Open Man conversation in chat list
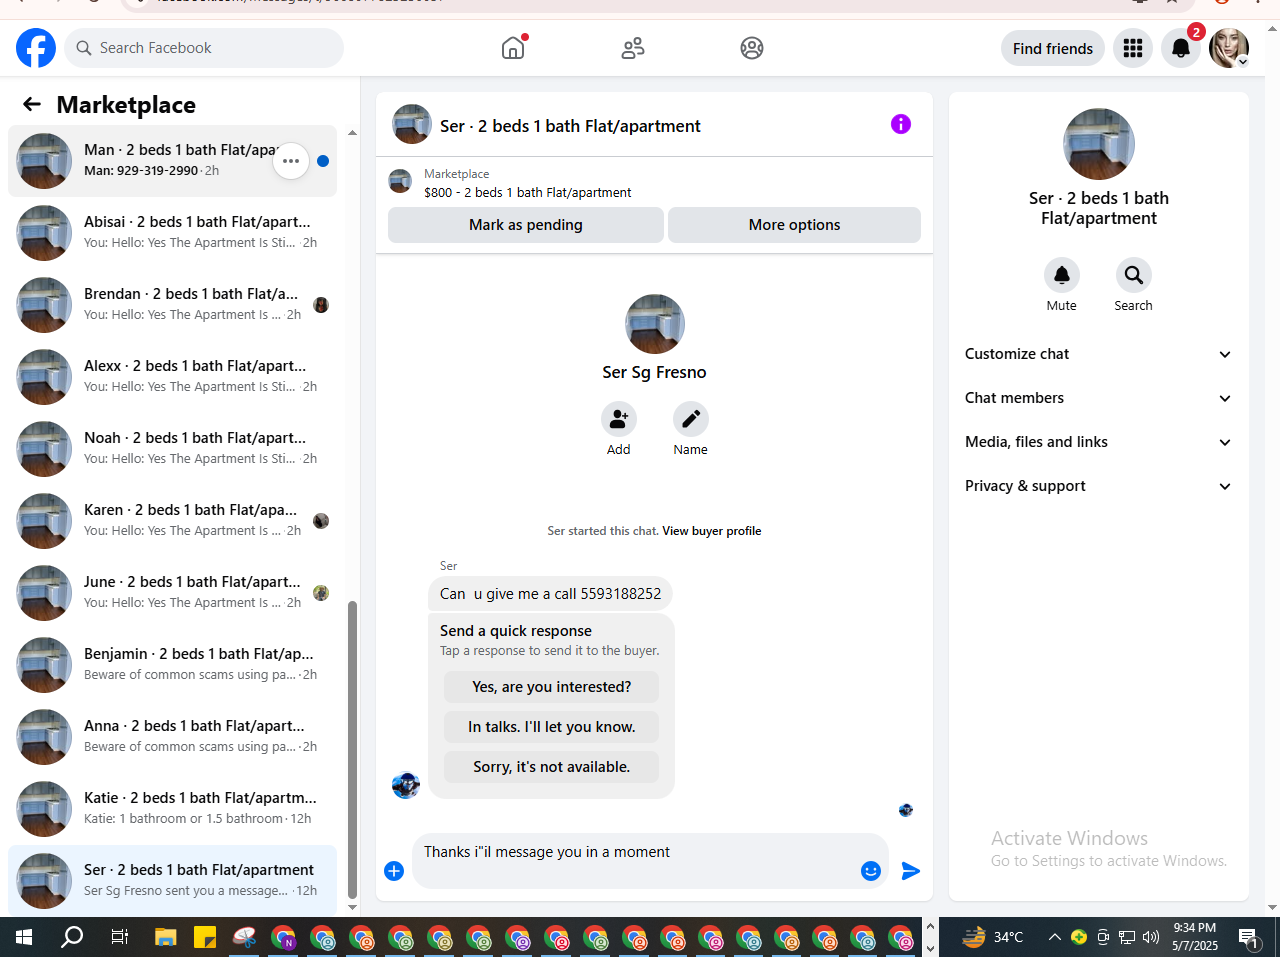1280x957 pixels. tap(172, 161)
